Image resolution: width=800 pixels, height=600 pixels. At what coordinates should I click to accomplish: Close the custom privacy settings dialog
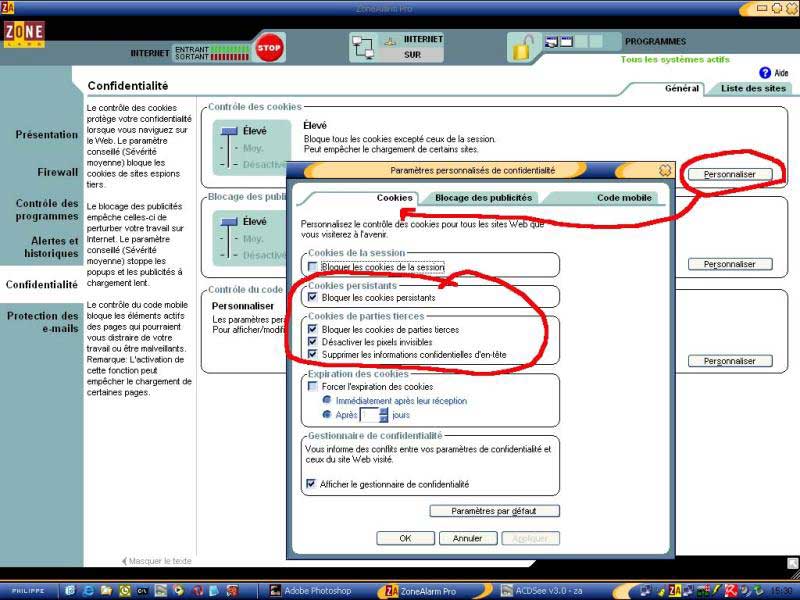pyautogui.click(x=664, y=171)
